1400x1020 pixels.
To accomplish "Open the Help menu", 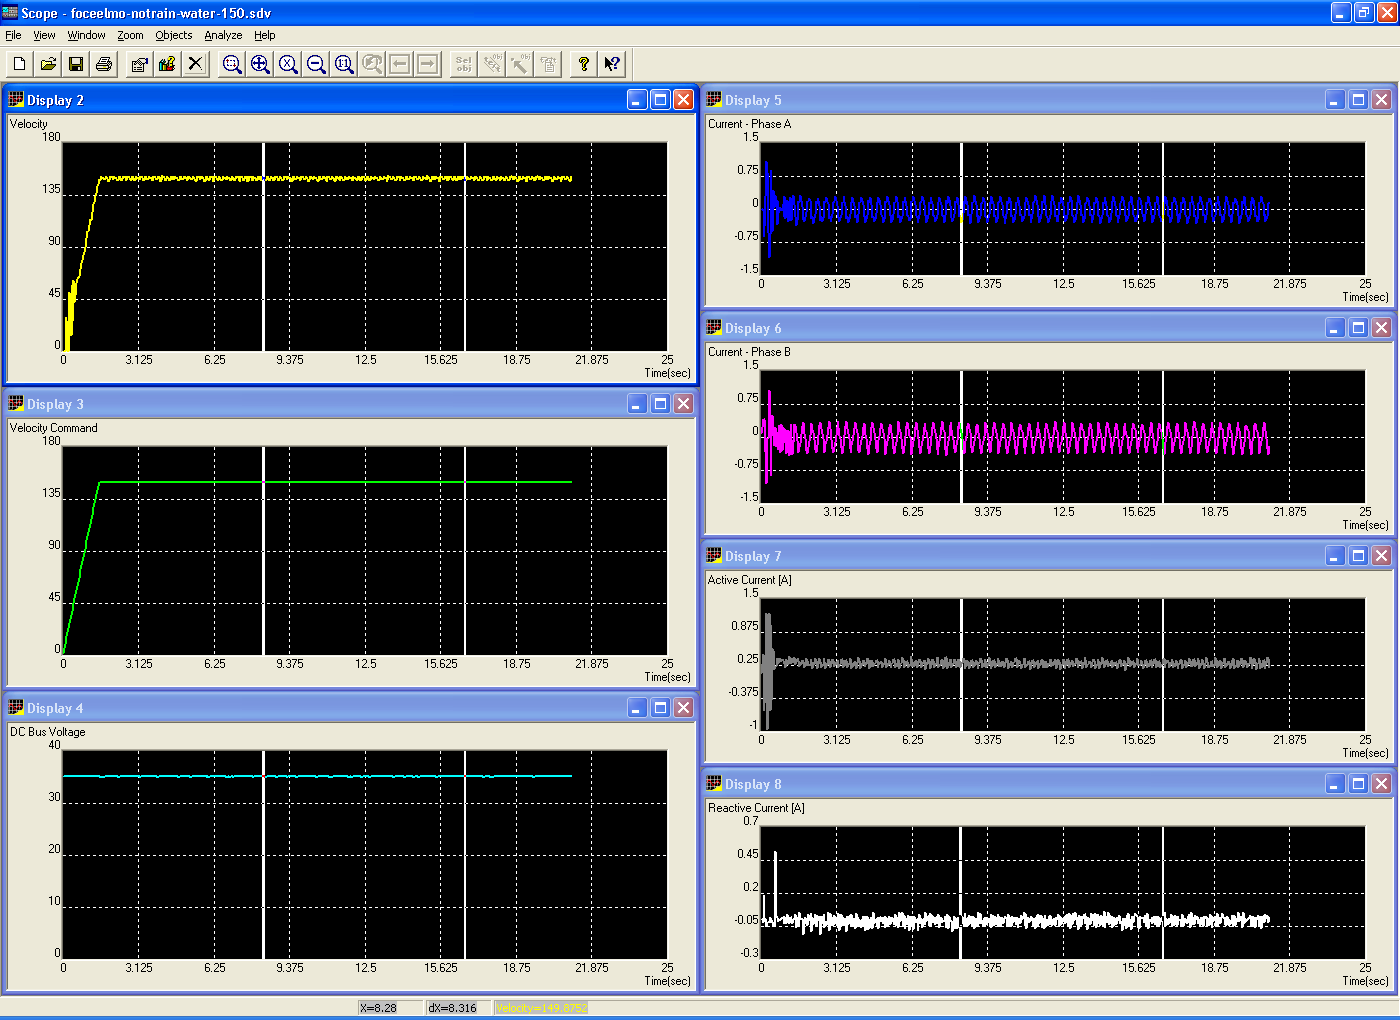I will click(x=264, y=35).
